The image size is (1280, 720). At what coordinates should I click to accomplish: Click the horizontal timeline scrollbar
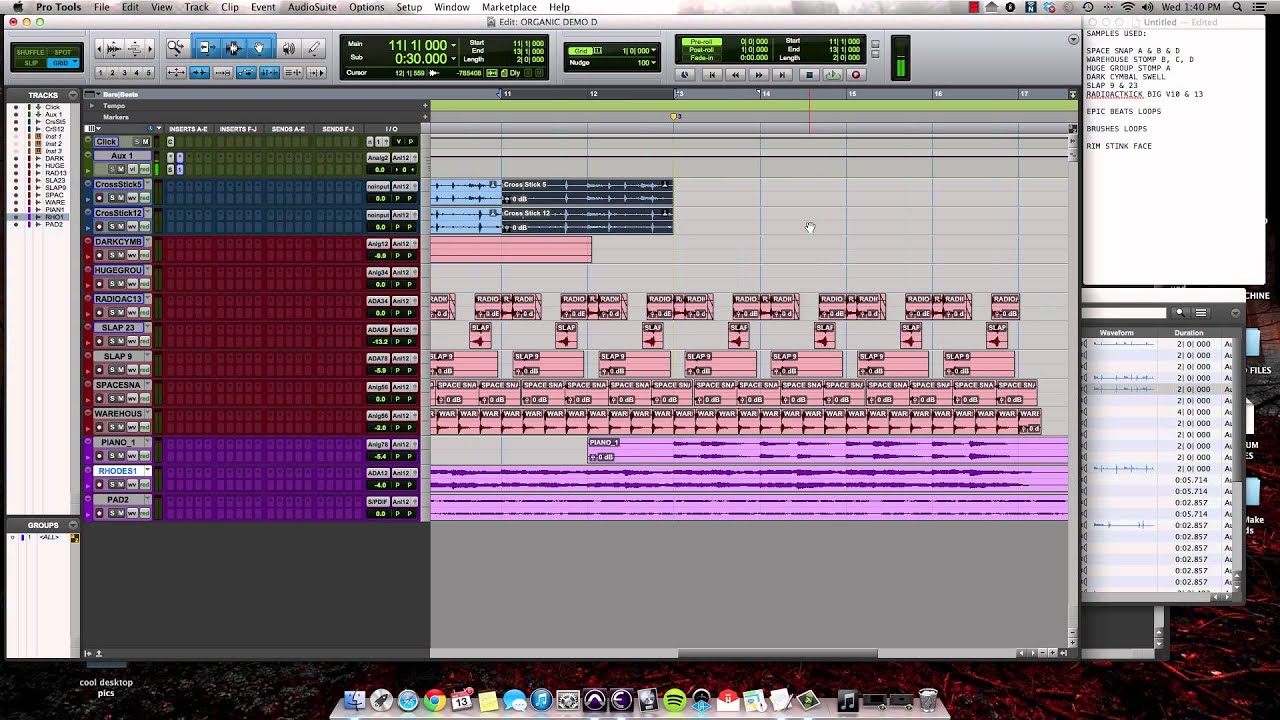[777, 654]
